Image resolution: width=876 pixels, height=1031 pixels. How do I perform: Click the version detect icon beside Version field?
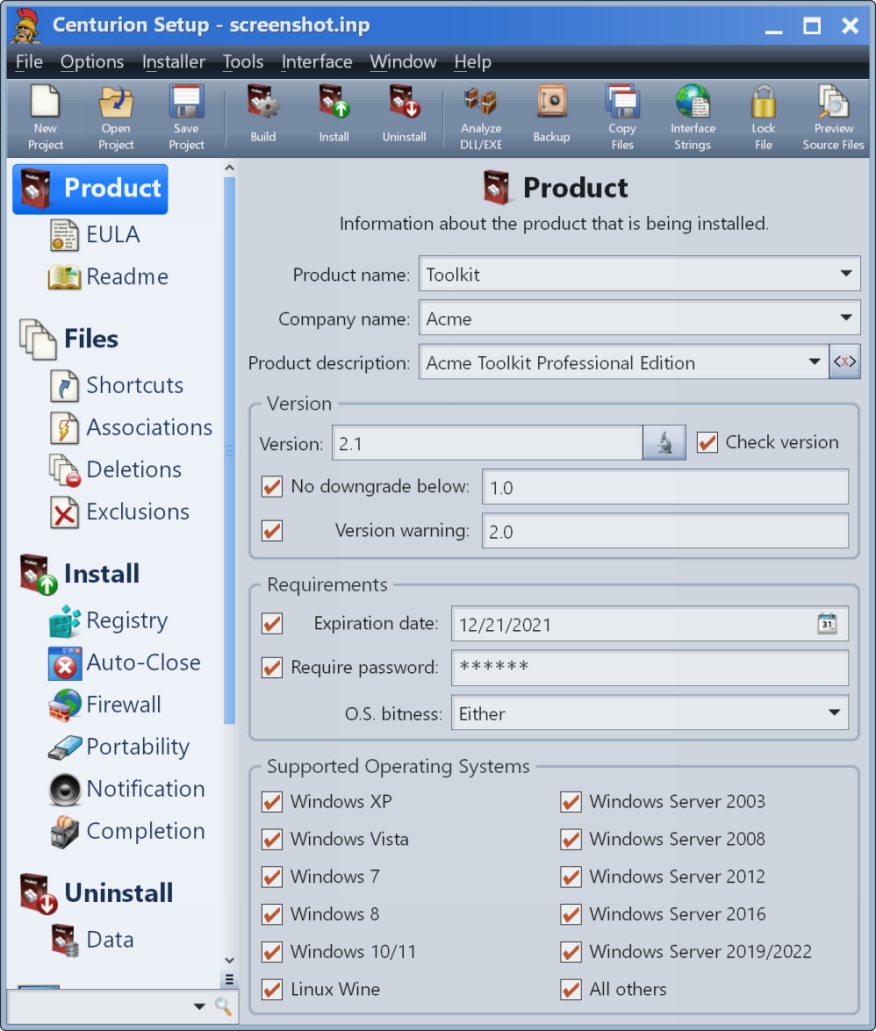click(x=664, y=443)
